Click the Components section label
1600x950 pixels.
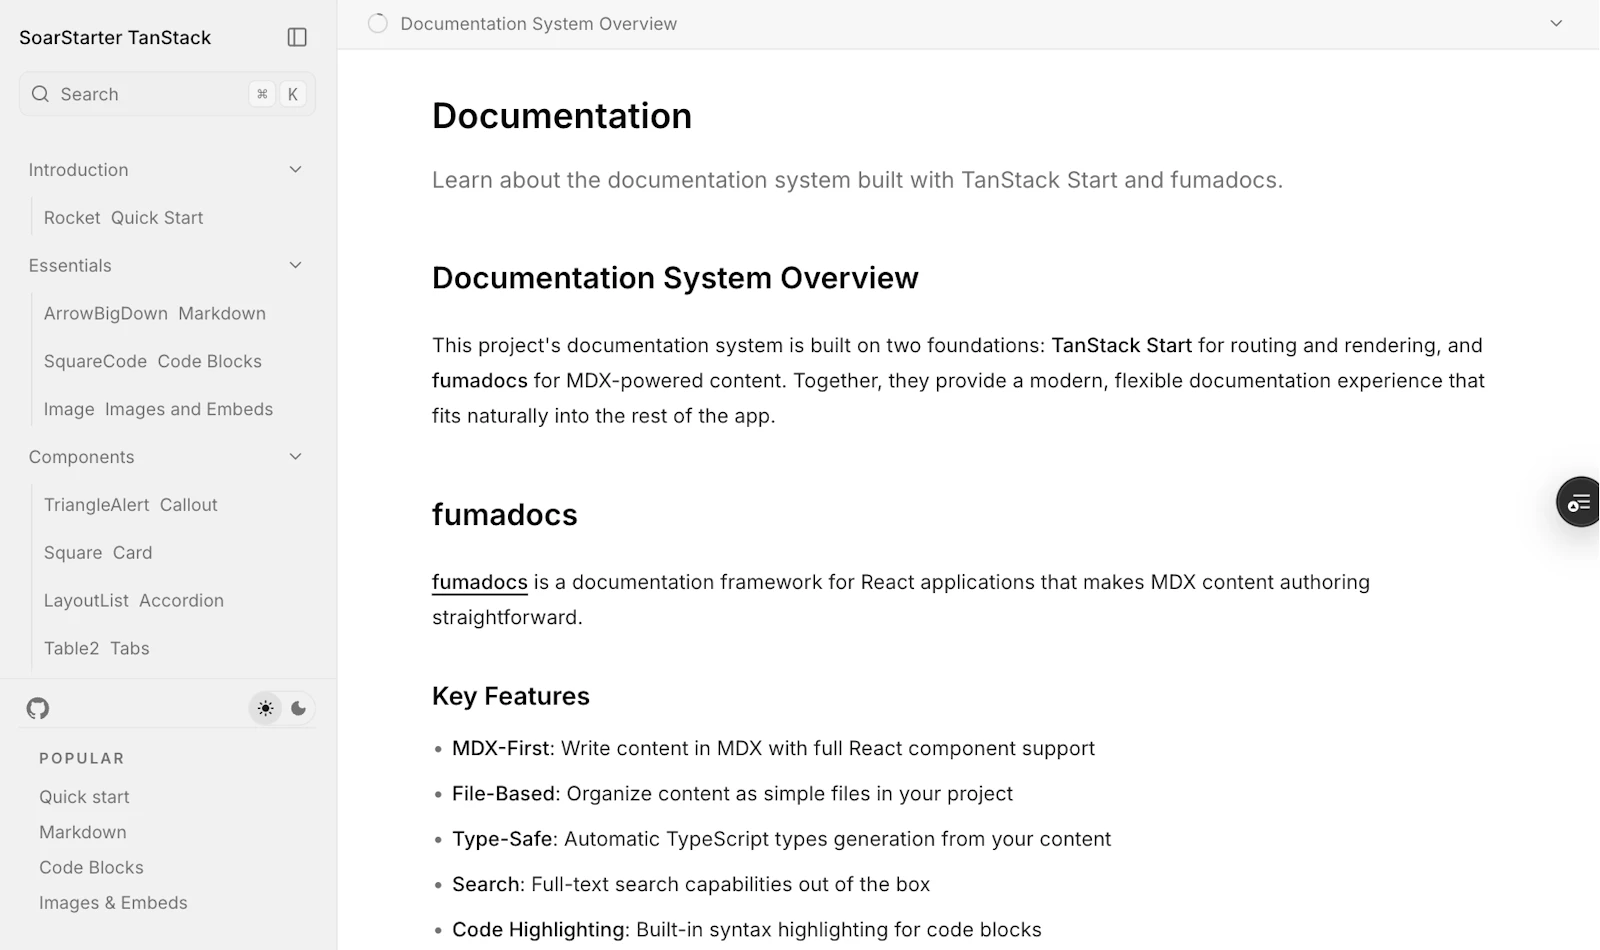(x=81, y=457)
